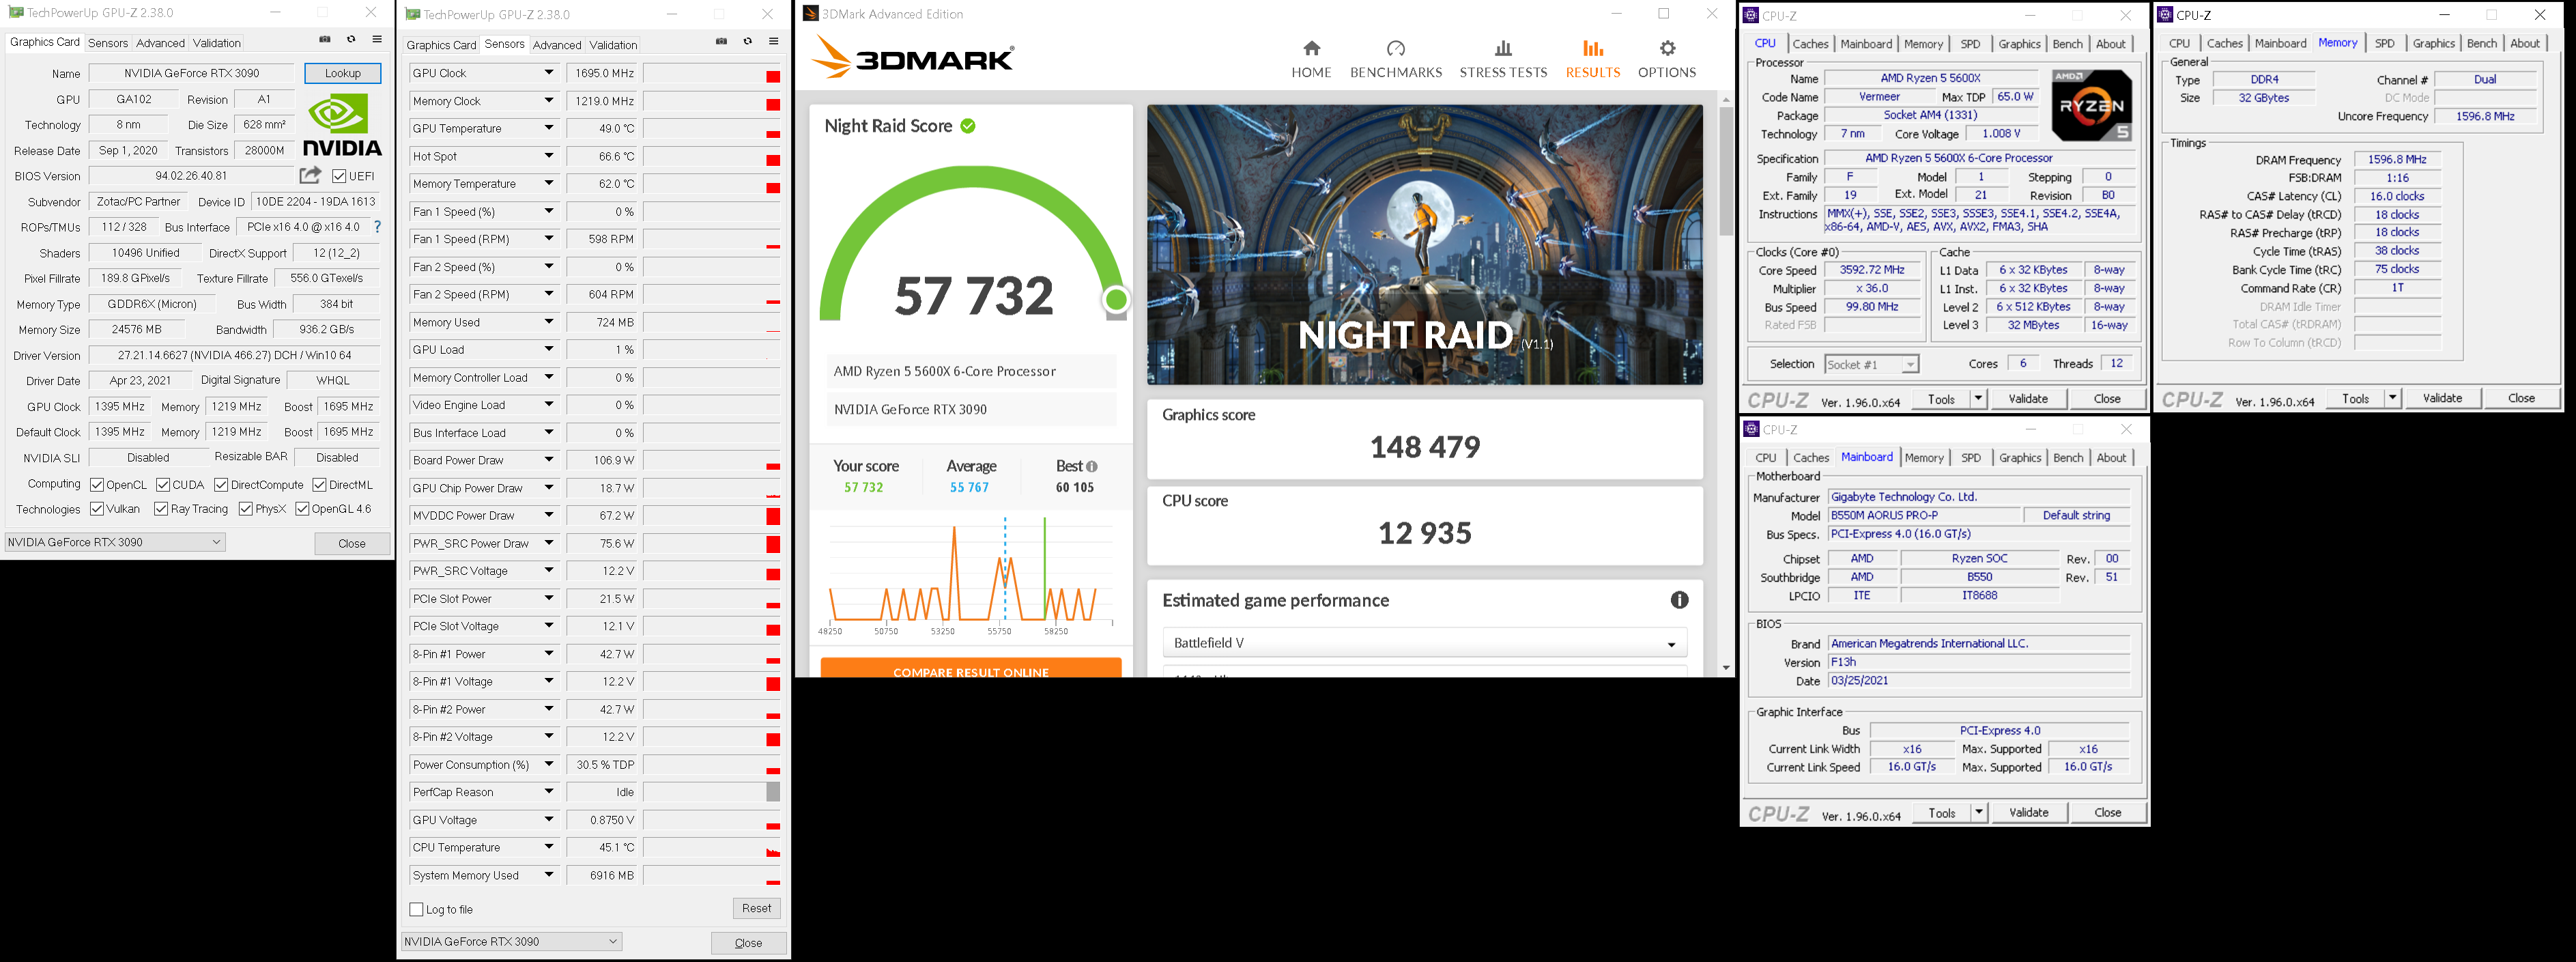Click the Lookup button in GPU-Z
2576x962 pixels.
pos(342,73)
